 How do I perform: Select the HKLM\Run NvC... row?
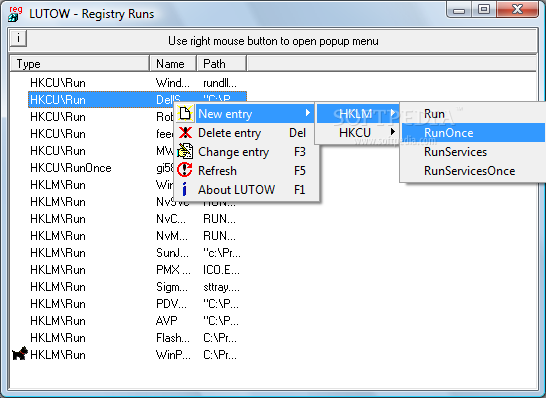(137, 219)
